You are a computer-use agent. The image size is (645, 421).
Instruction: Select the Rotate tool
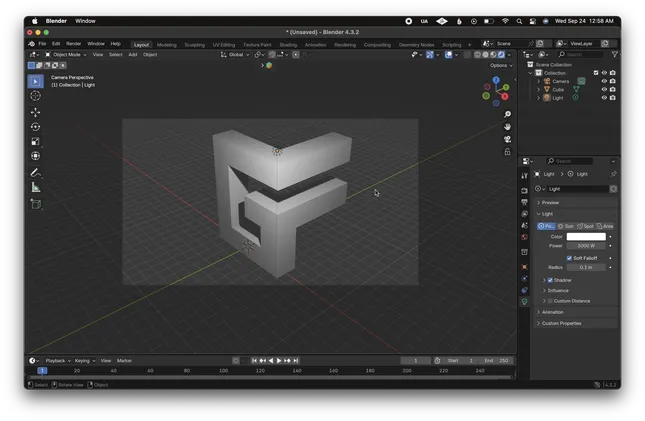pos(35,127)
